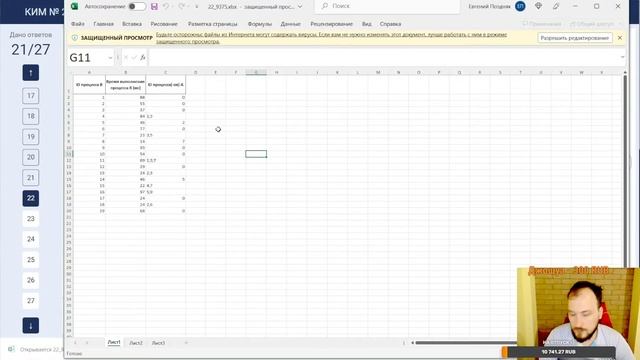The width and height of the screenshot is (640, 360).
Task: Go to question 23 in KIM sidebar
Action: (x=31, y=219)
